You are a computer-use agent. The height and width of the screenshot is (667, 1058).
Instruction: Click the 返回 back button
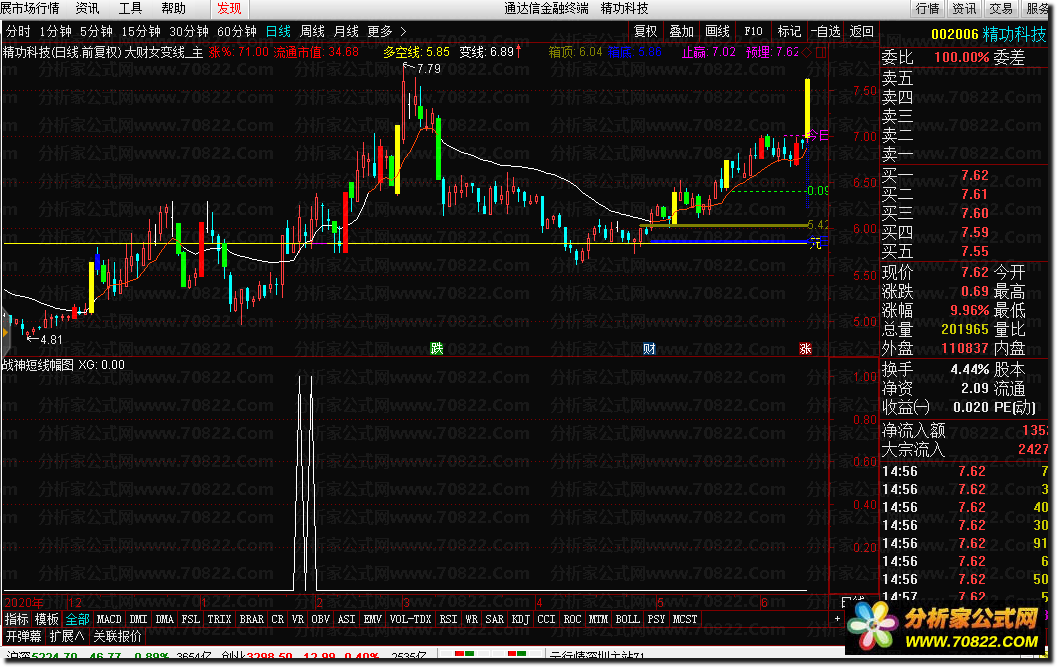click(x=862, y=32)
